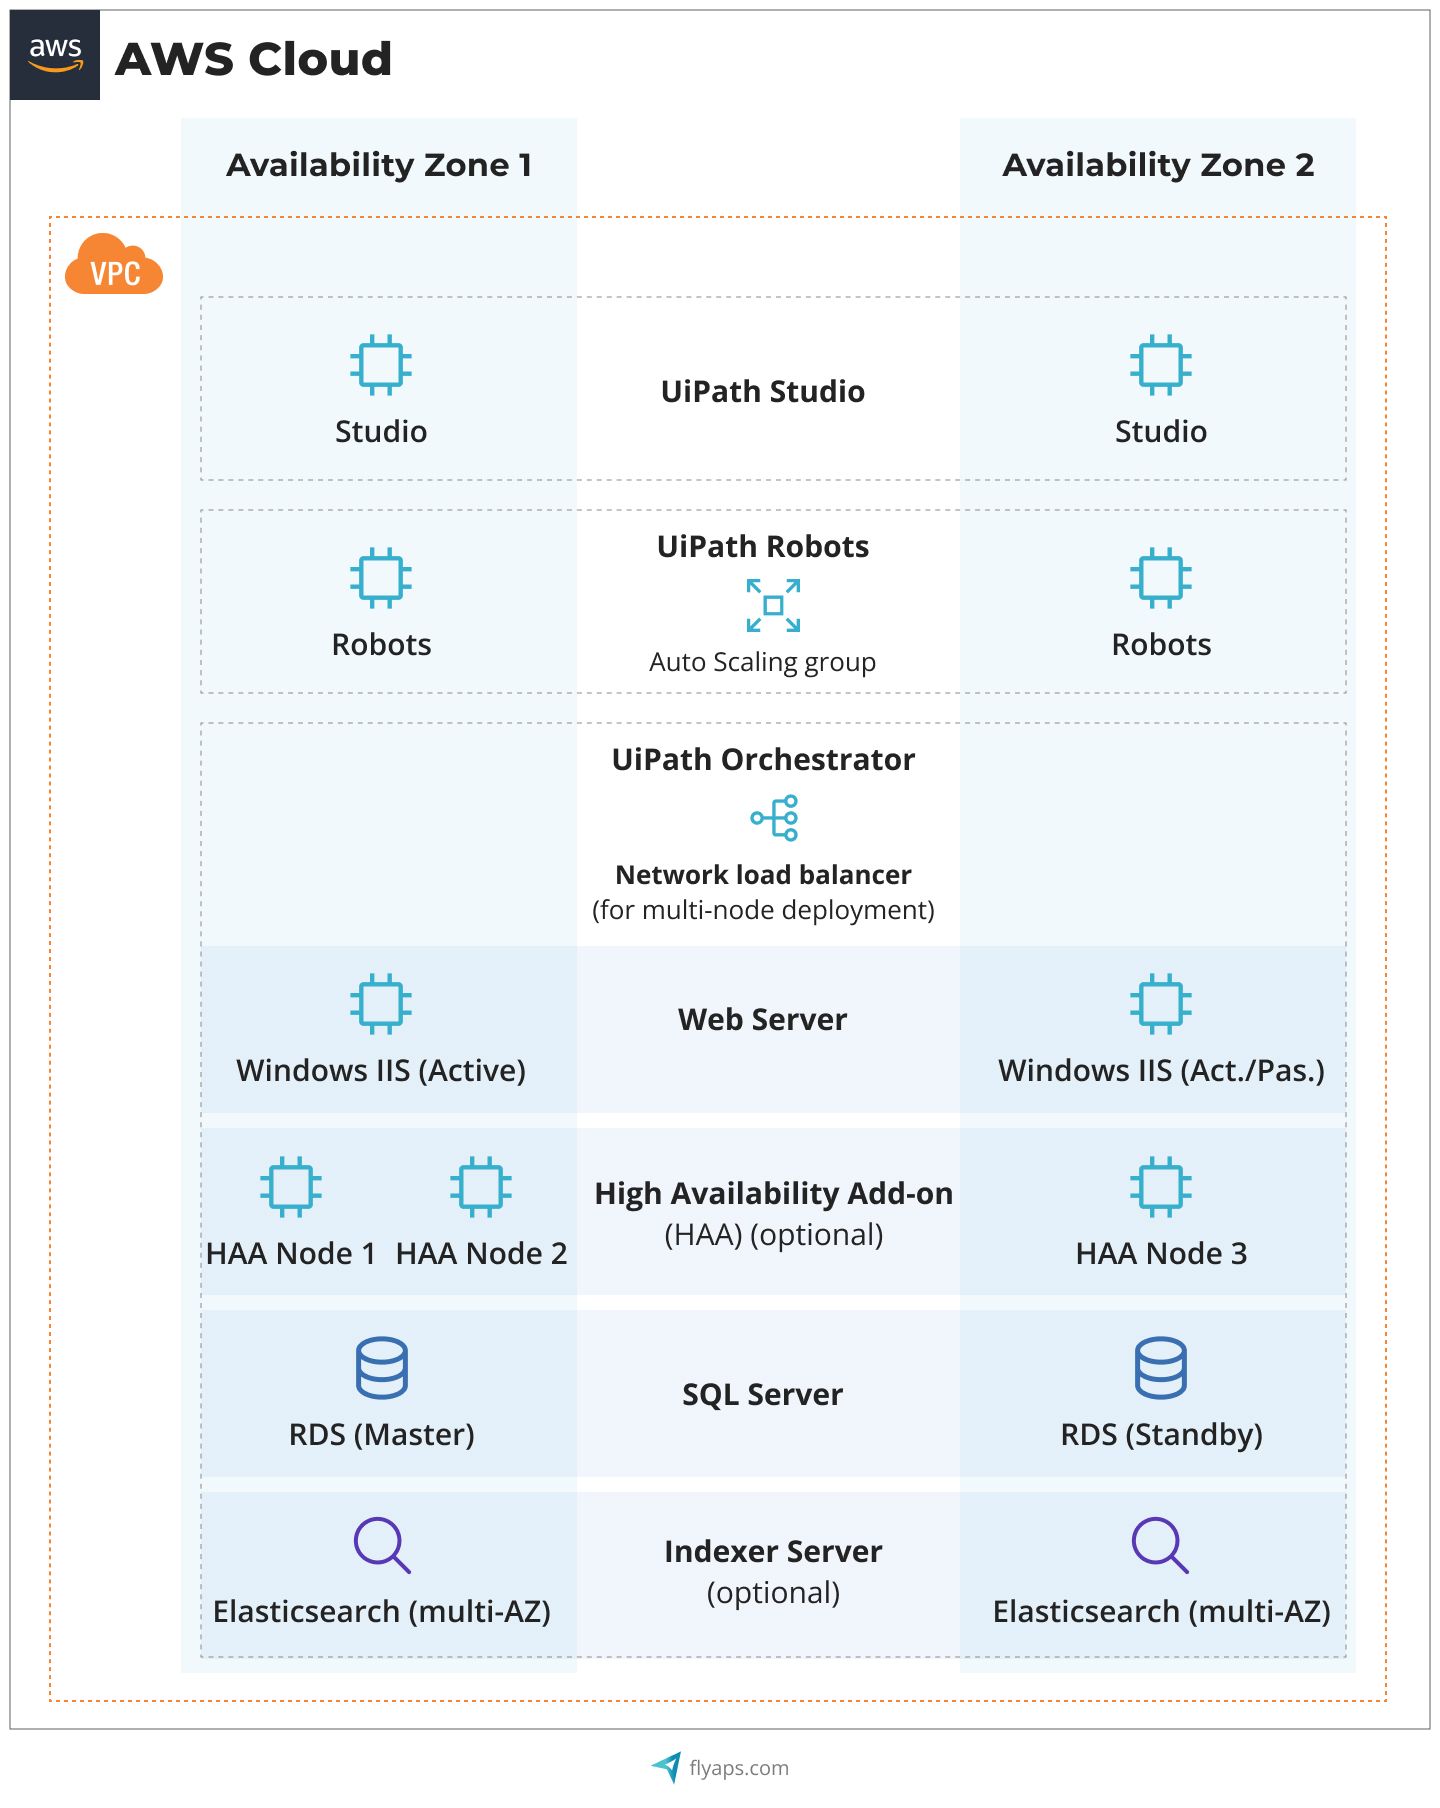Click the HAA Node 2 label
Viewport: 1440px width, 1808px height.
point(481,1253)
